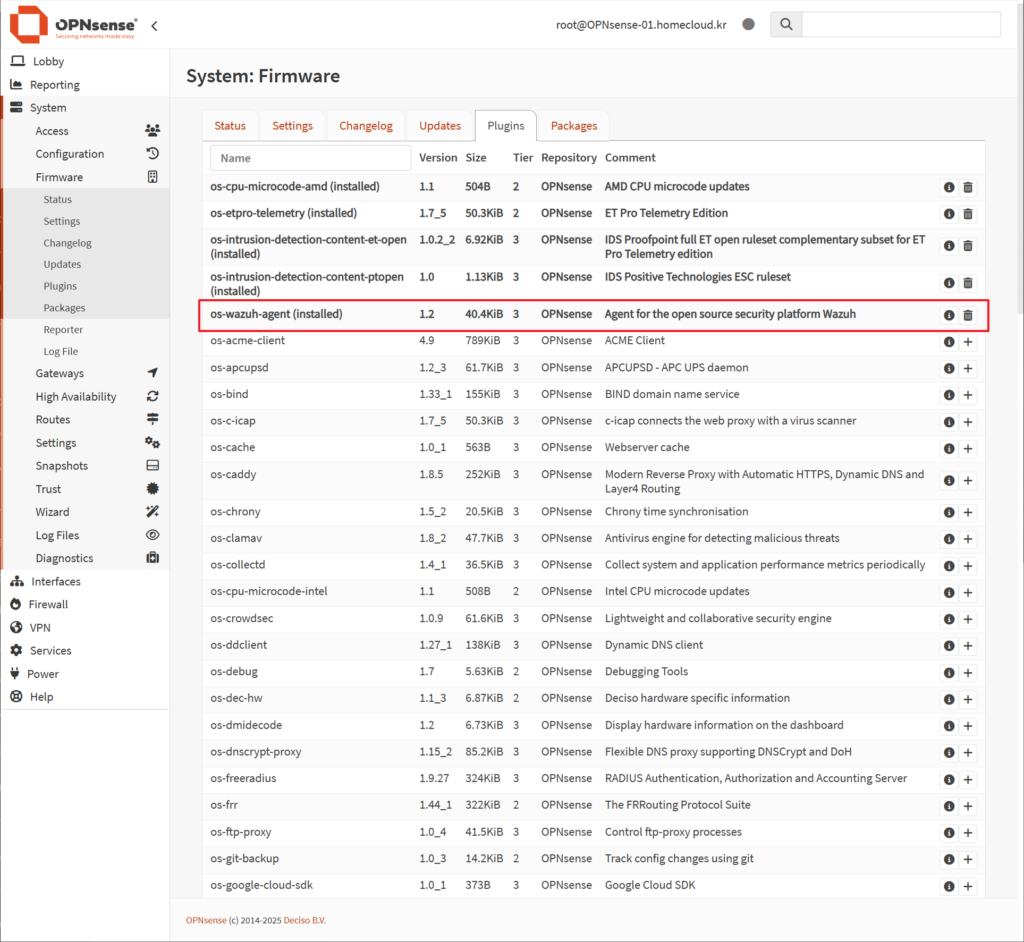This screenshot has width=1024, height=942.
Task: Switch to the Packages tab
Action: click(x=573, y=126)
